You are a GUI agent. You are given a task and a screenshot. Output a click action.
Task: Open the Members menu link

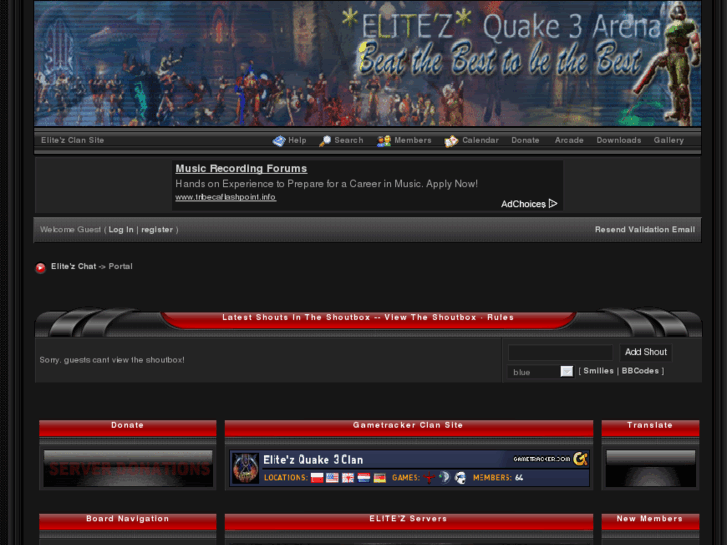(x=413, y=140)
